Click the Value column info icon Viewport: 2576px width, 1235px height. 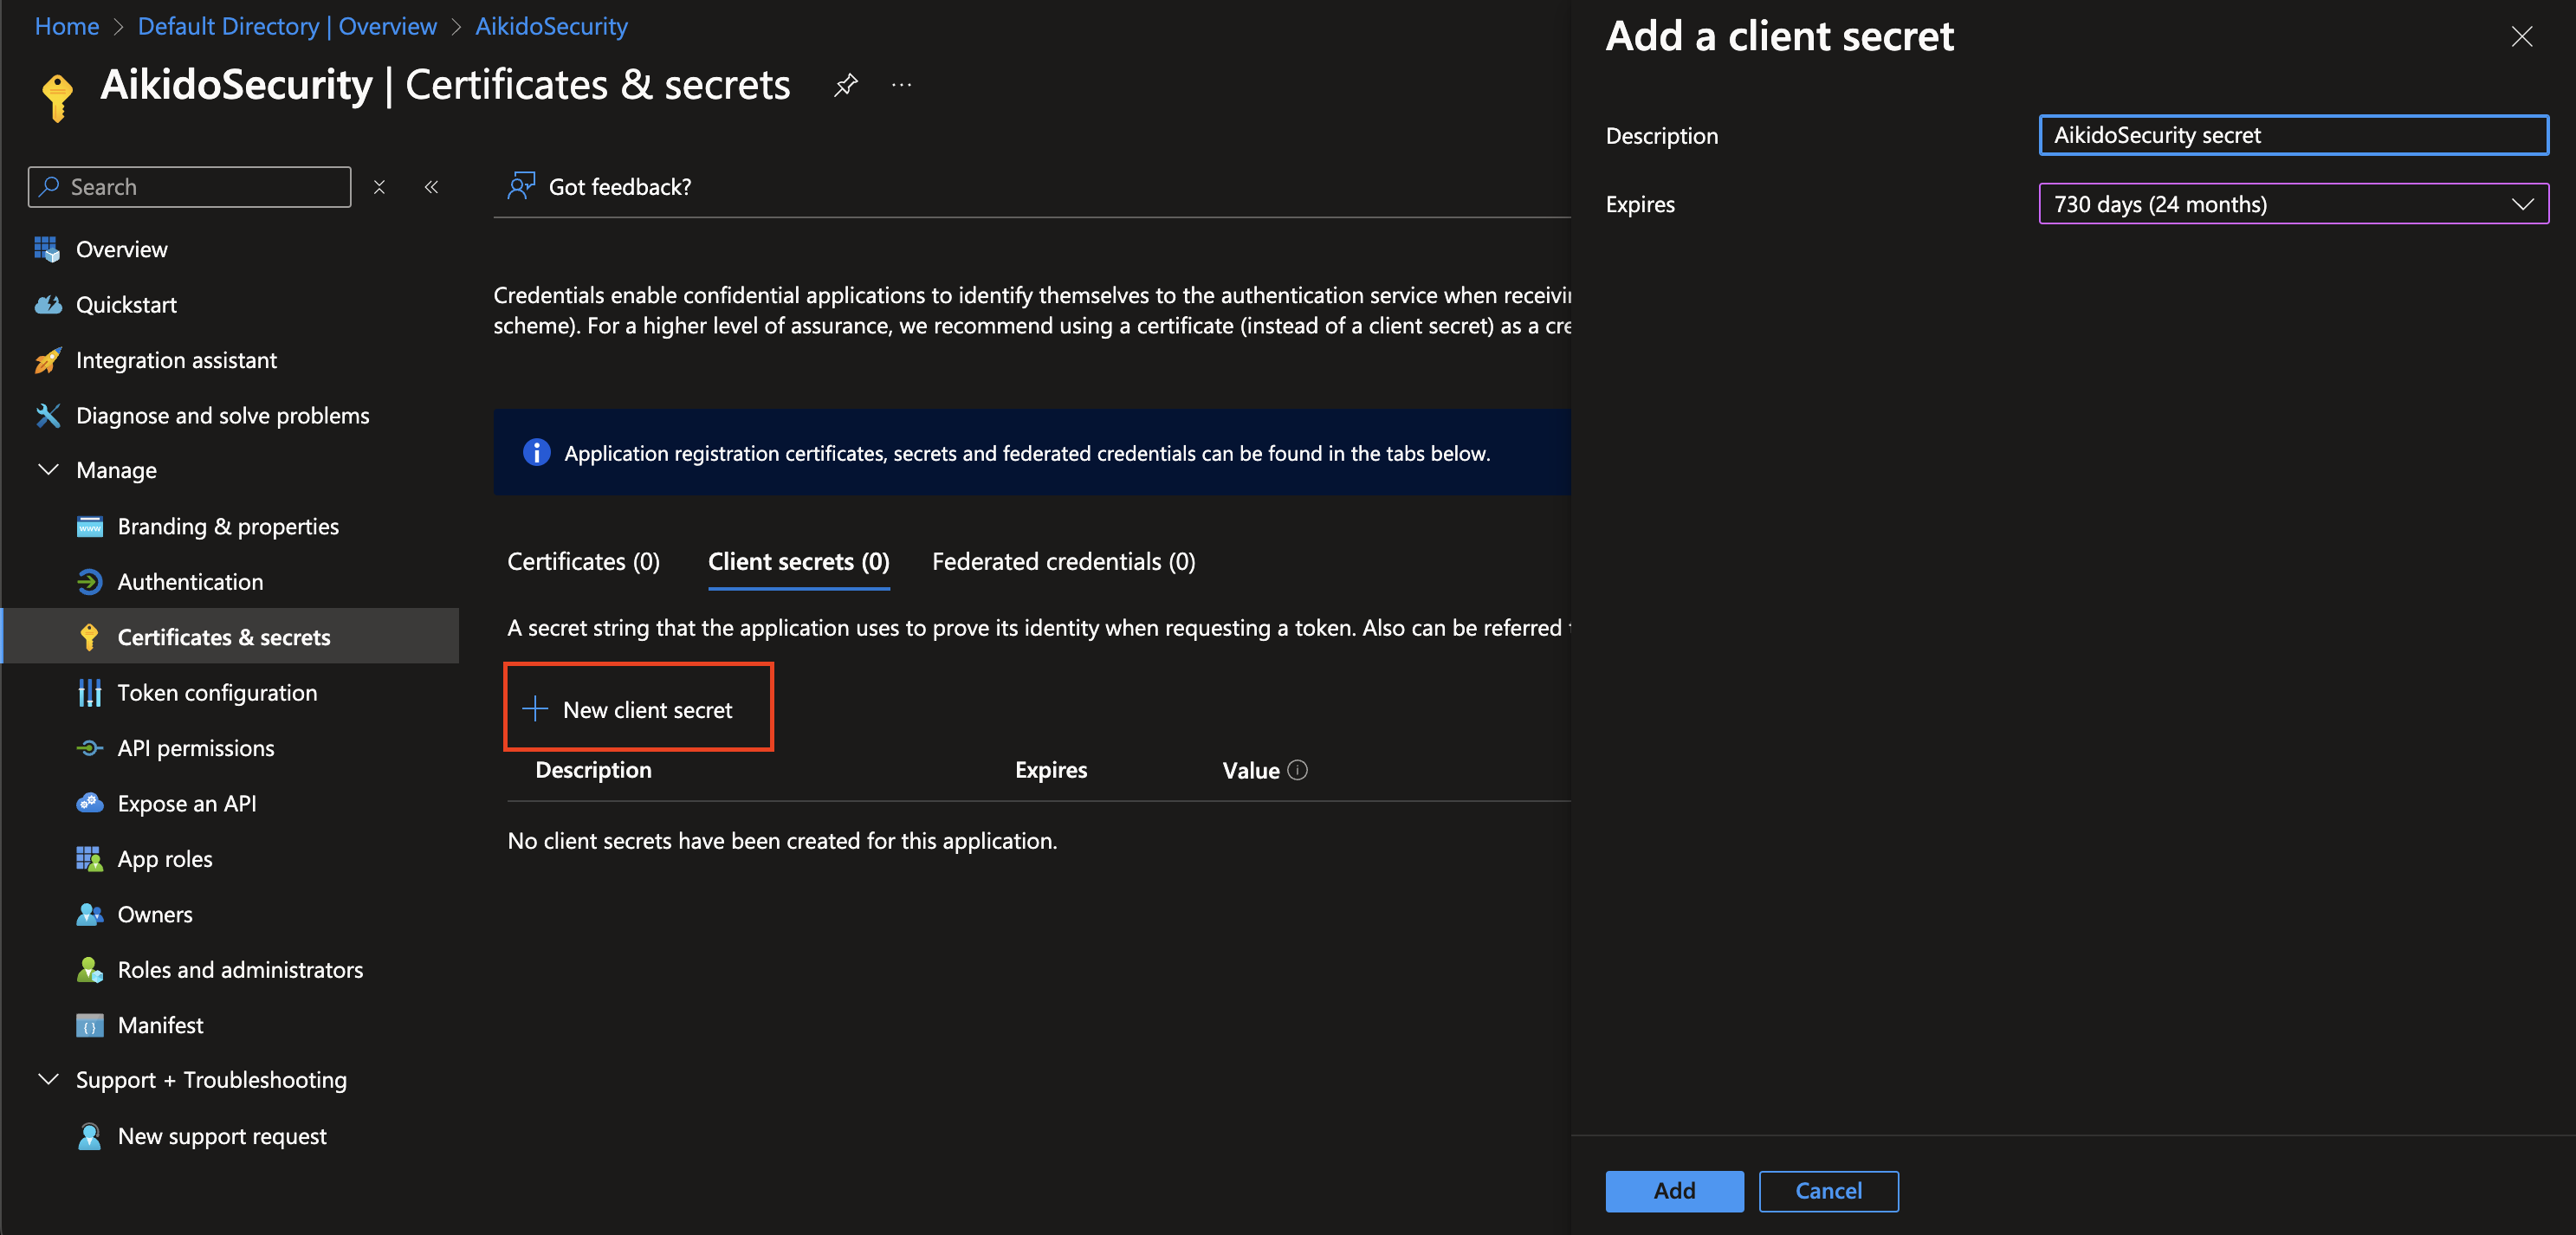tap(1297, 770)
